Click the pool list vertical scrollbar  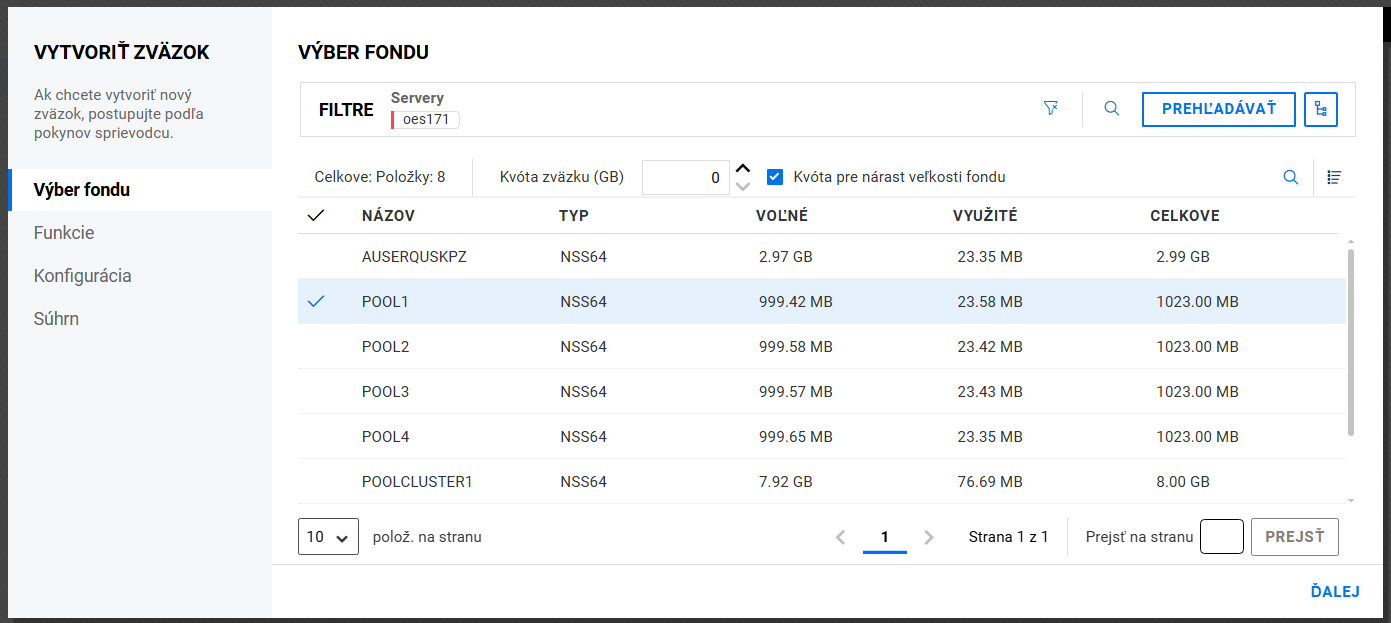click(x=1351, y=340)
